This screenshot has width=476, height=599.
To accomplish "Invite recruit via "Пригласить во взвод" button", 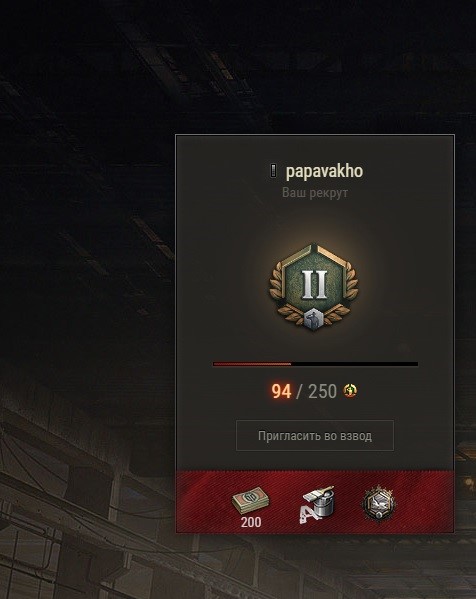I will coord(315,435).
